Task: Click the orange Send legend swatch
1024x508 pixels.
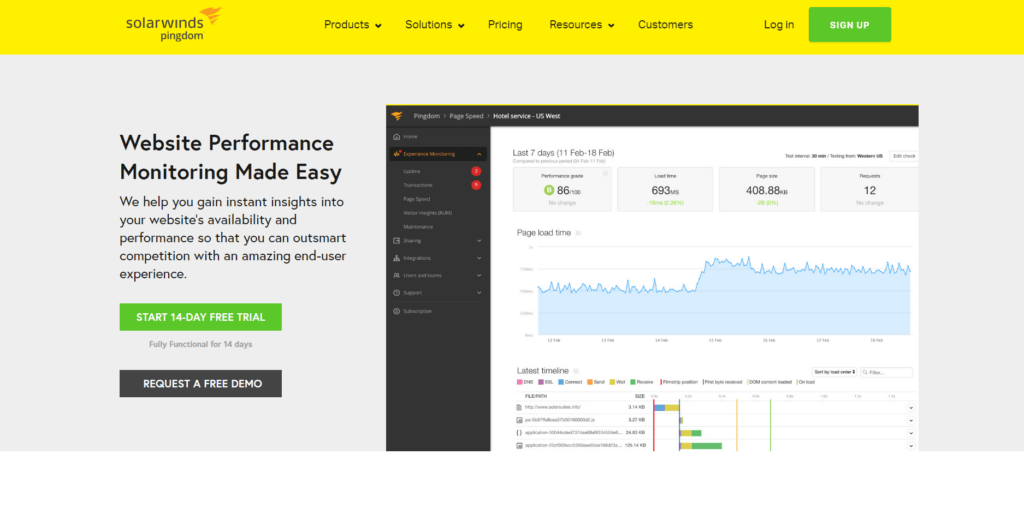Action: tap(590, 382)
